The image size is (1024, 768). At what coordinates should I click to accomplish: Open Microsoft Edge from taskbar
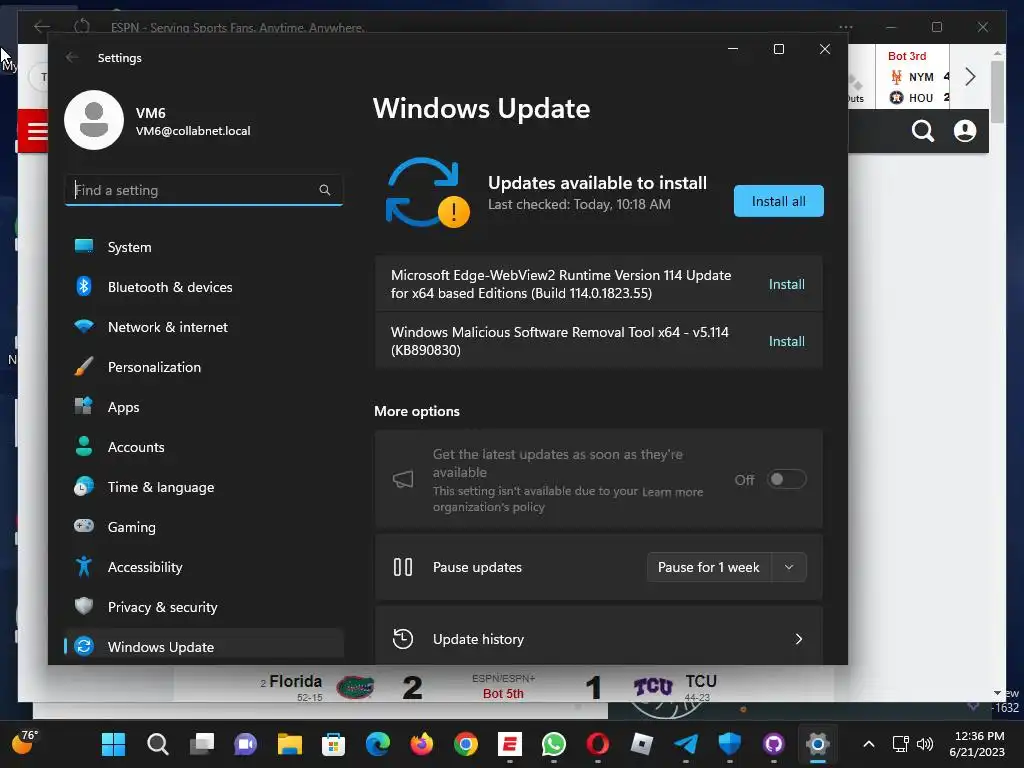pyautogui.click(x=377, y=744)
